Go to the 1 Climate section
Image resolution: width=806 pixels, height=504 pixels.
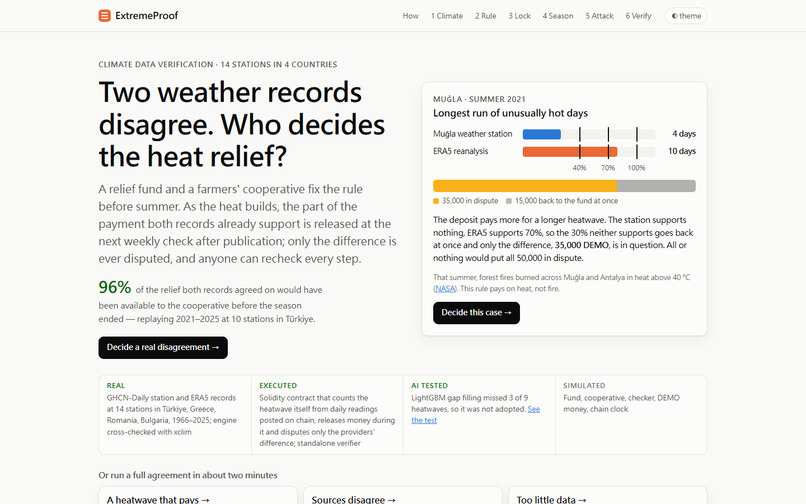pos(447,16)
